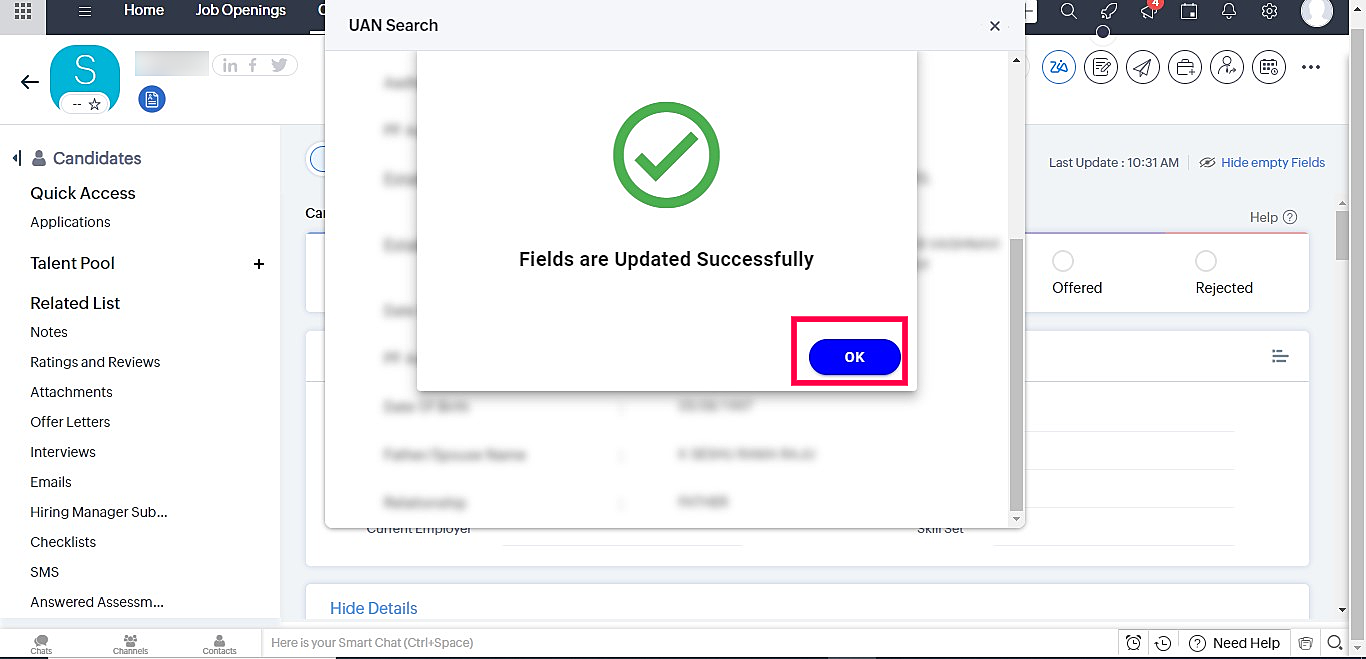Open the calendar icon in top bar

coord(1189,11)
